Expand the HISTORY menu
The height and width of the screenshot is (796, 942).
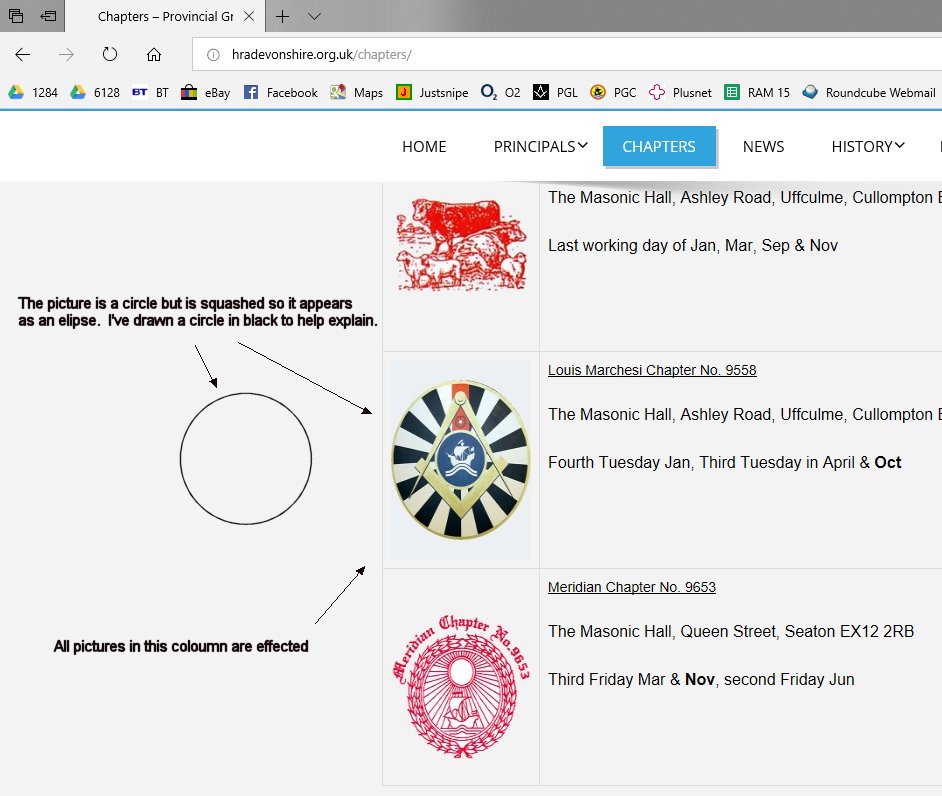click(868, 146)
